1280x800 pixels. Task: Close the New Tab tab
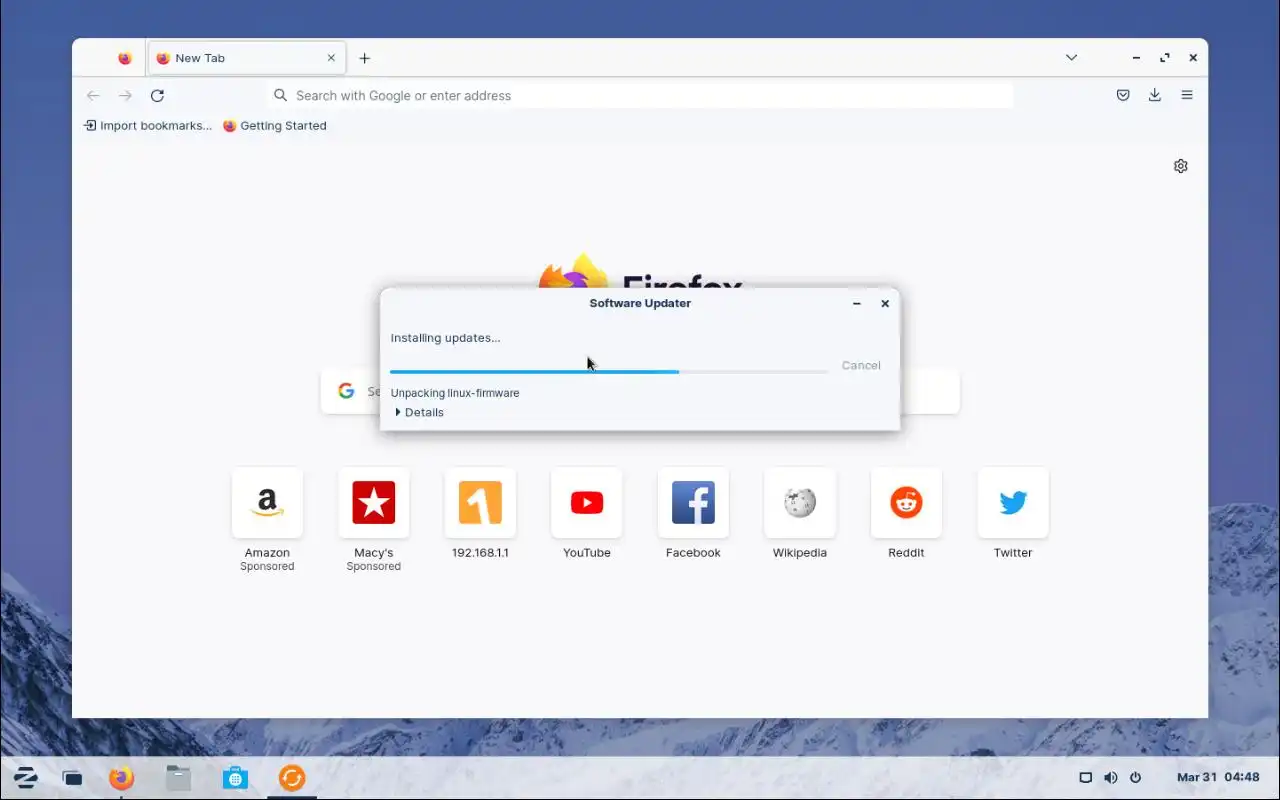click(x=331, y=58)
